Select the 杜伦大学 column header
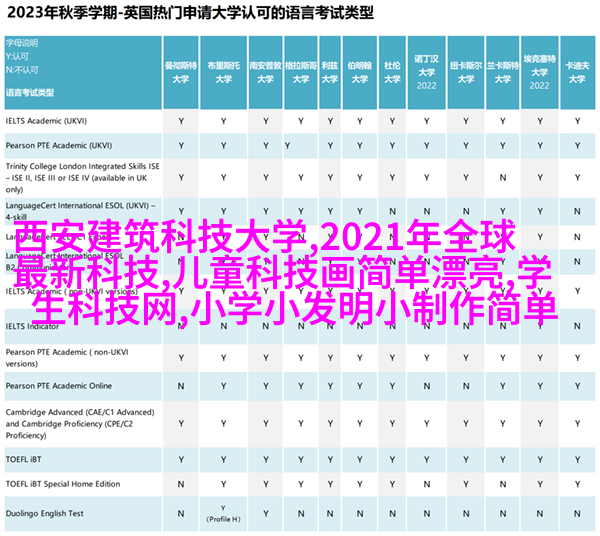 tap(392, 72)
